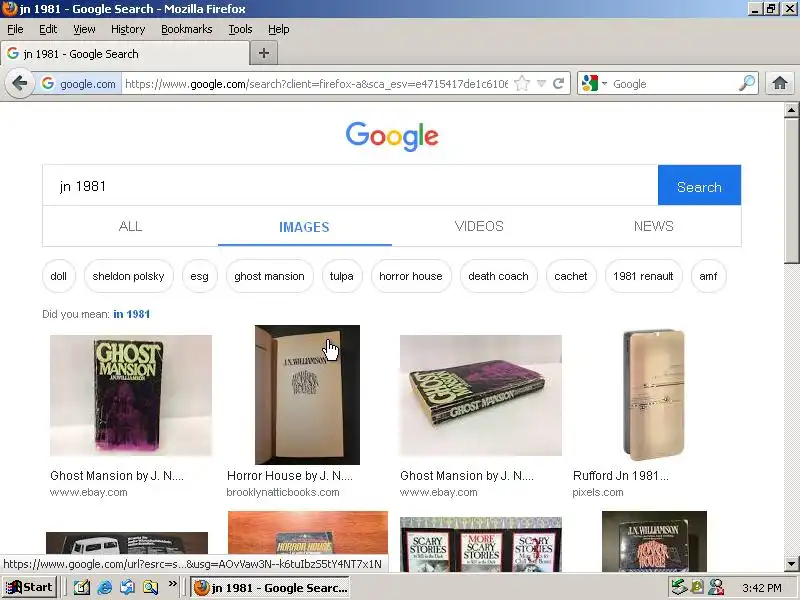Reload the page with the refresh icon
Viewport: 800px width, 600px height.
tap(559, 83)
